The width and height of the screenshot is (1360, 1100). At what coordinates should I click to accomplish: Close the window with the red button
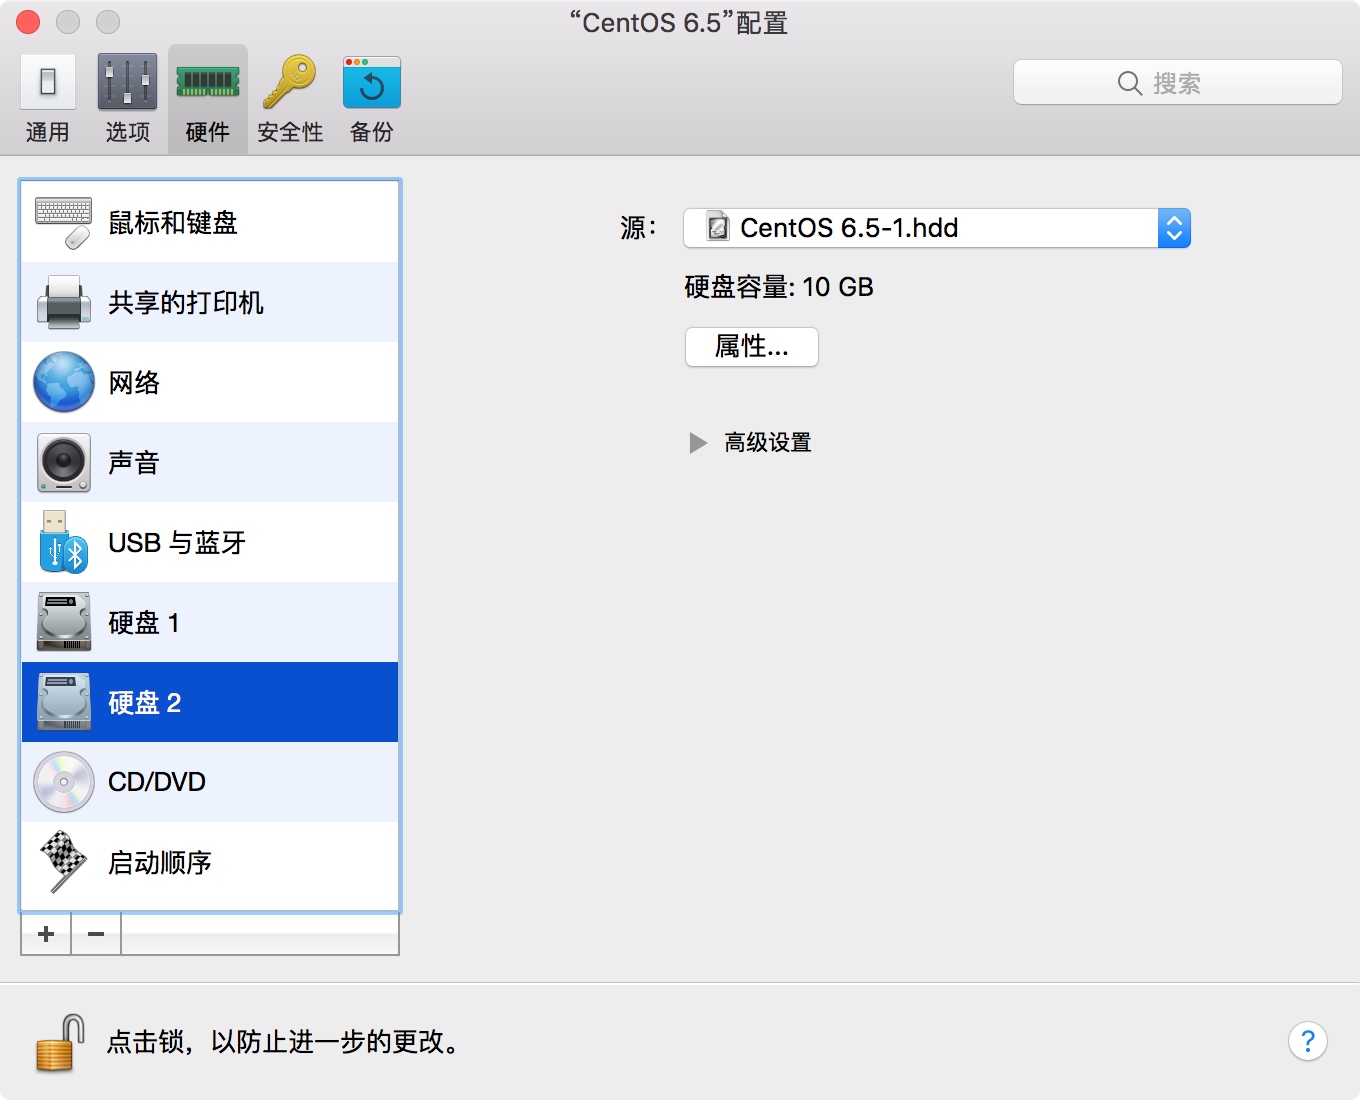pyautogui.click(x=28, y=22)
